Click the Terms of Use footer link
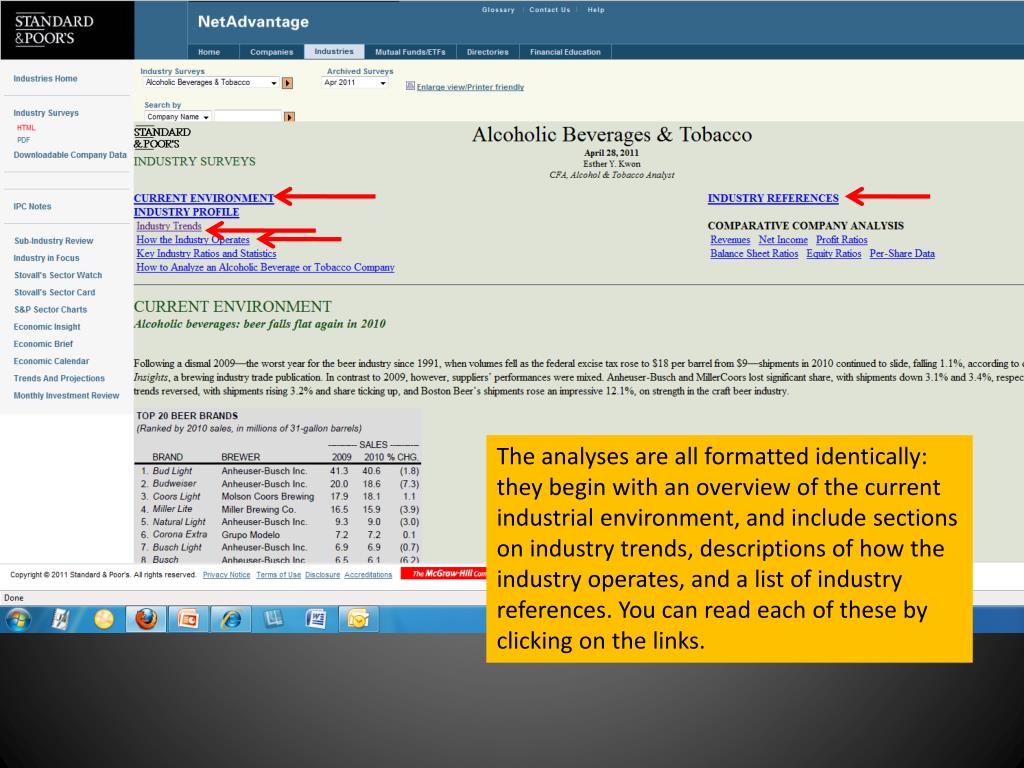Screen dimensions: 1024x768 click(278, 575)
